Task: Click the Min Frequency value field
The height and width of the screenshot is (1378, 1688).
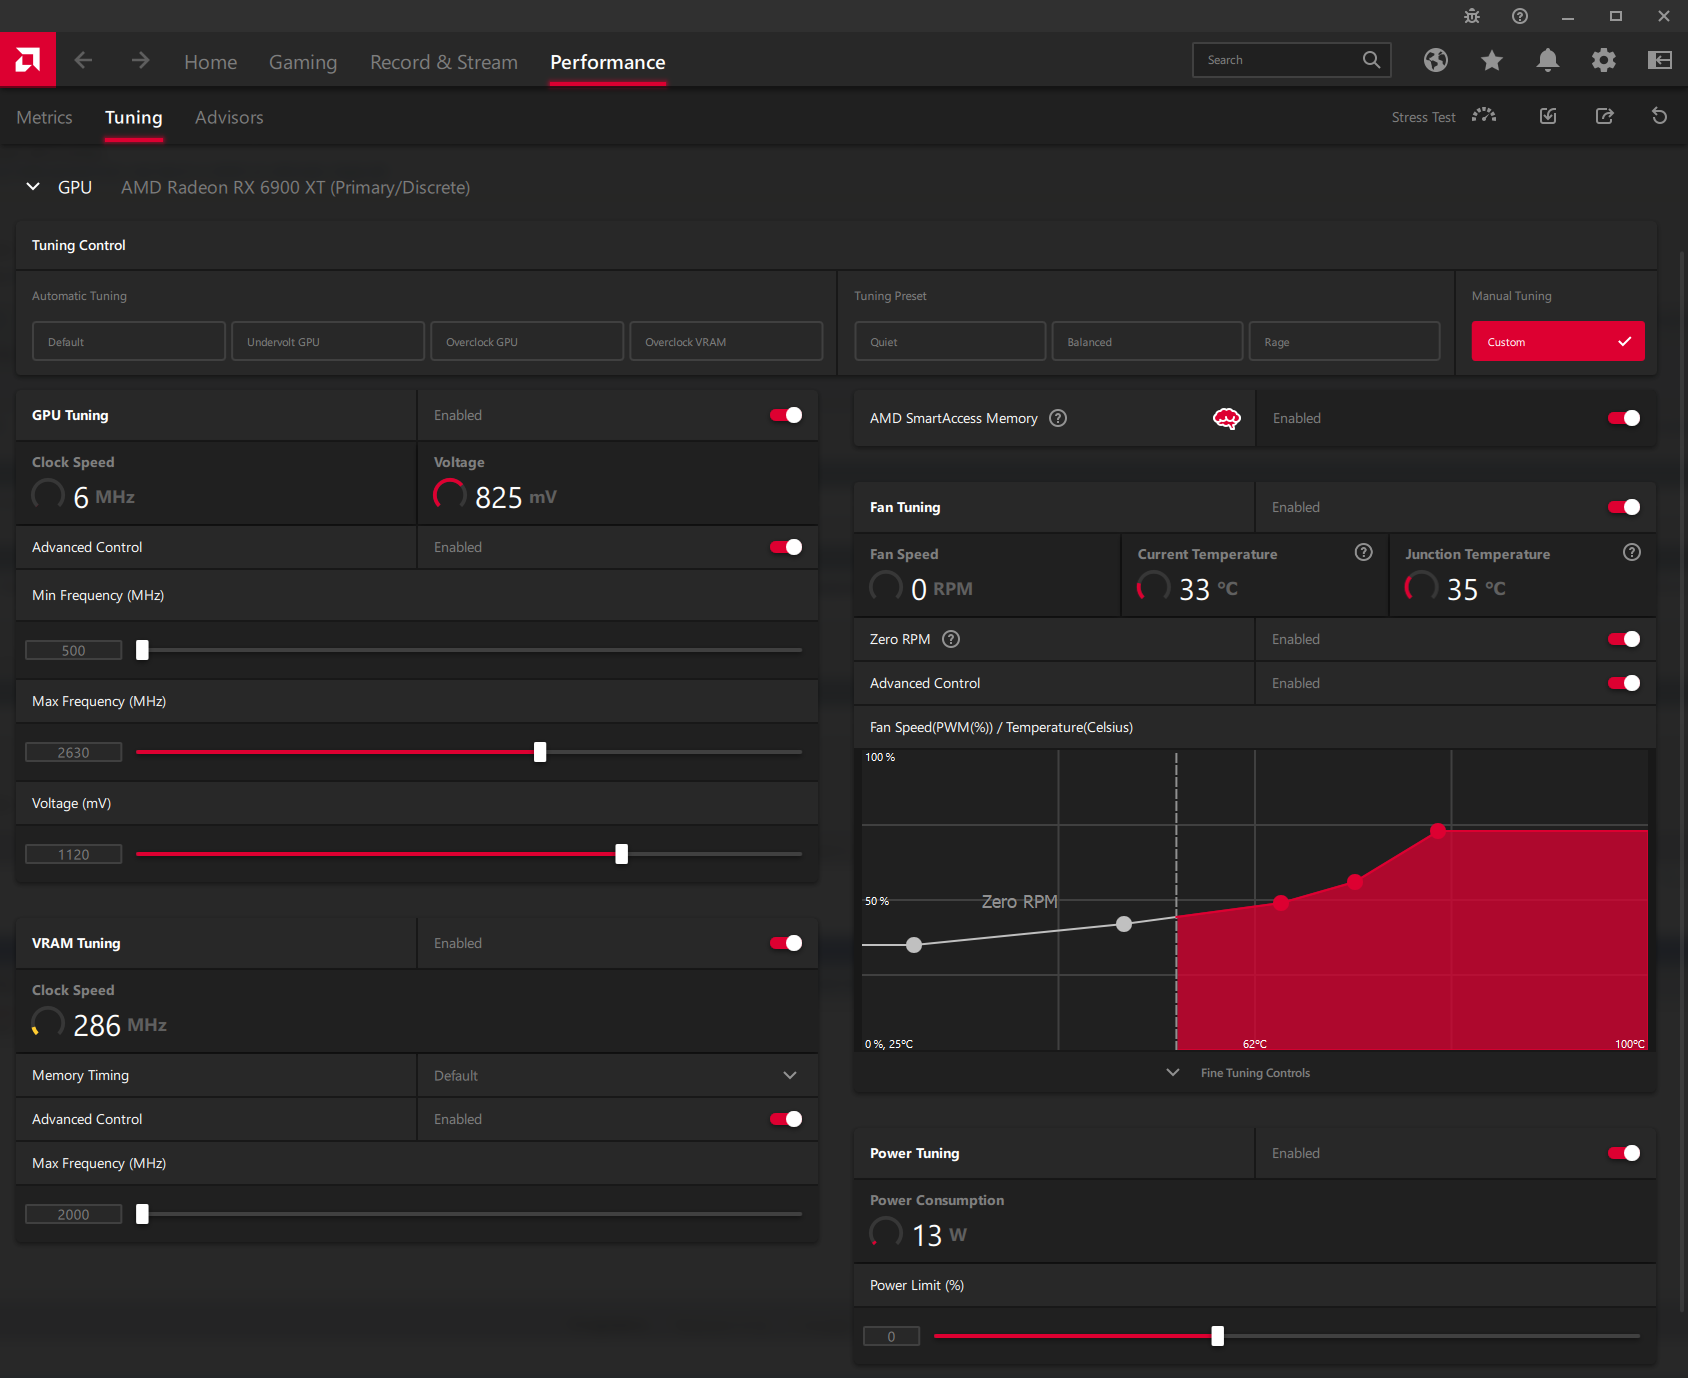Action: 74,650
